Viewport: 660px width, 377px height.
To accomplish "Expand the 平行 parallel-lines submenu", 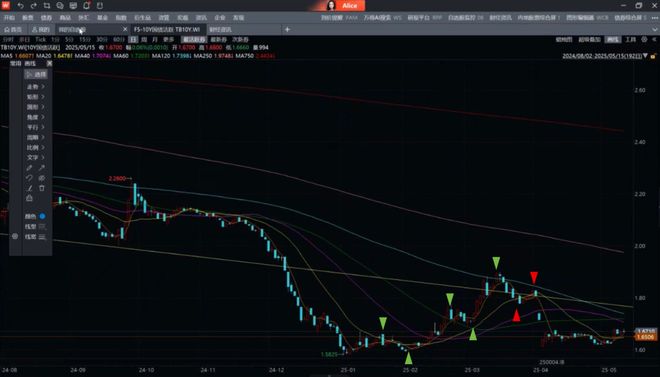I will (x=36, y=127).
